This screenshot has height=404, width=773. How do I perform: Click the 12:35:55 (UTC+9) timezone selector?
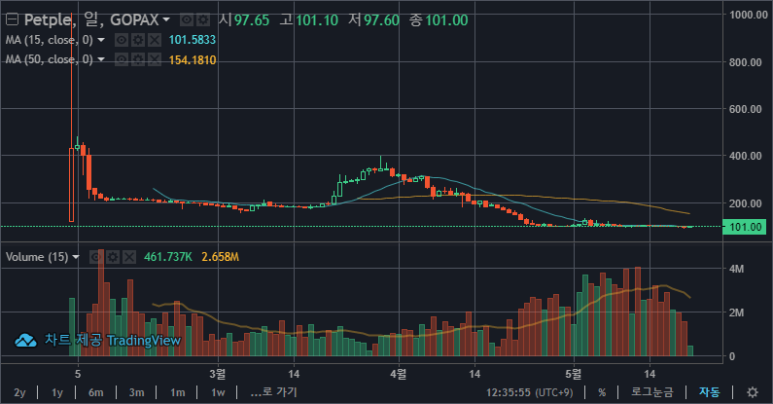(529, 393)
